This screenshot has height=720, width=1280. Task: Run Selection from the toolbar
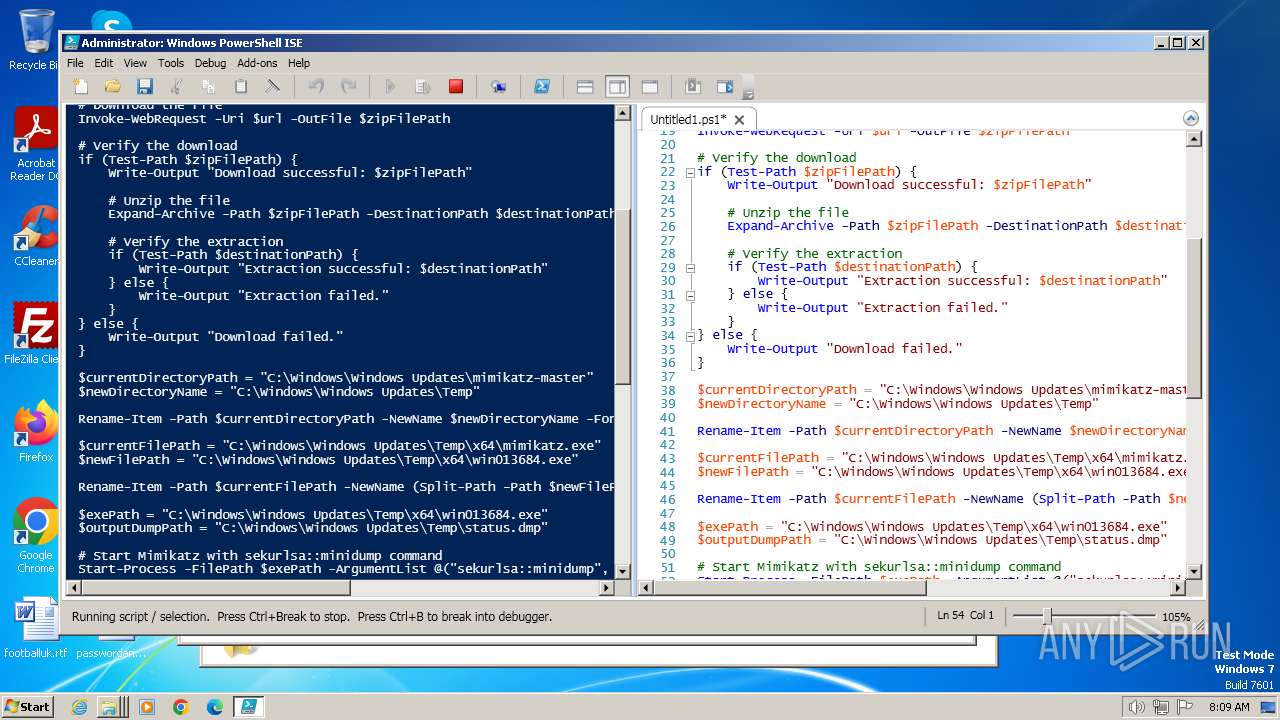coord(423,87)
